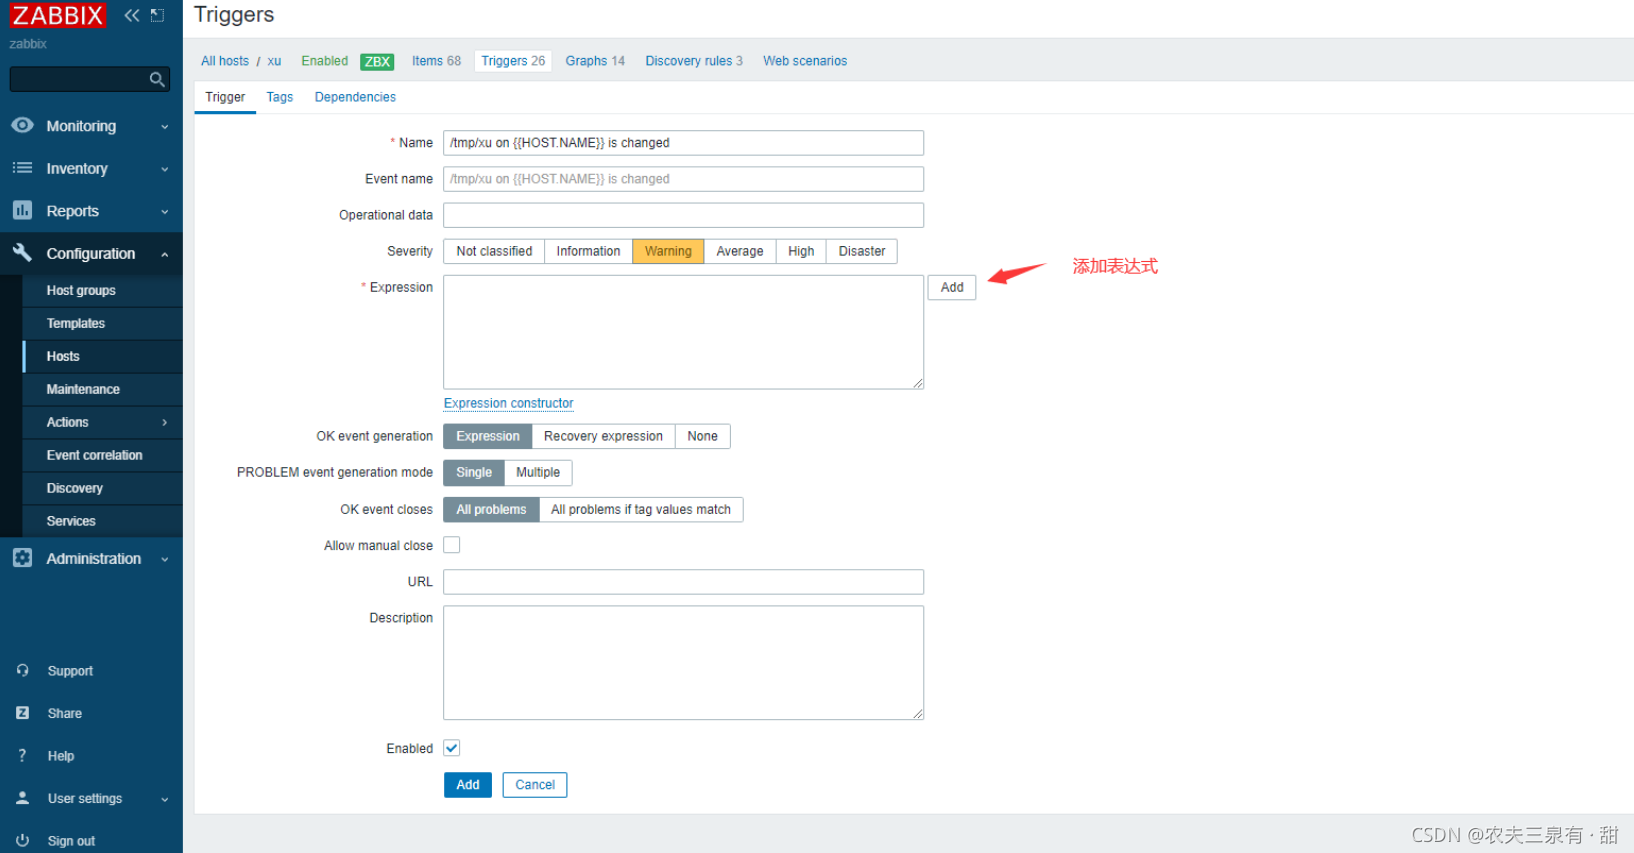Expand the Administration menu

click(165, 559)
